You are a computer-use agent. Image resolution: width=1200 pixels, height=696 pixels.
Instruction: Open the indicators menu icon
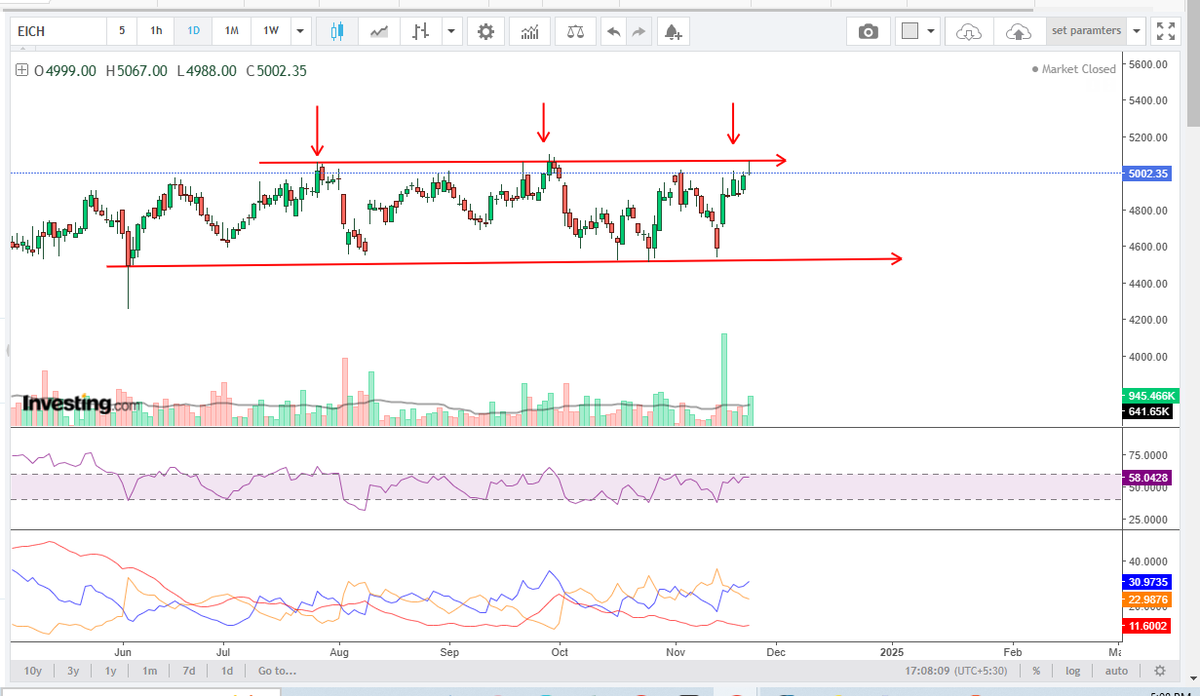[x=529, y=31]
